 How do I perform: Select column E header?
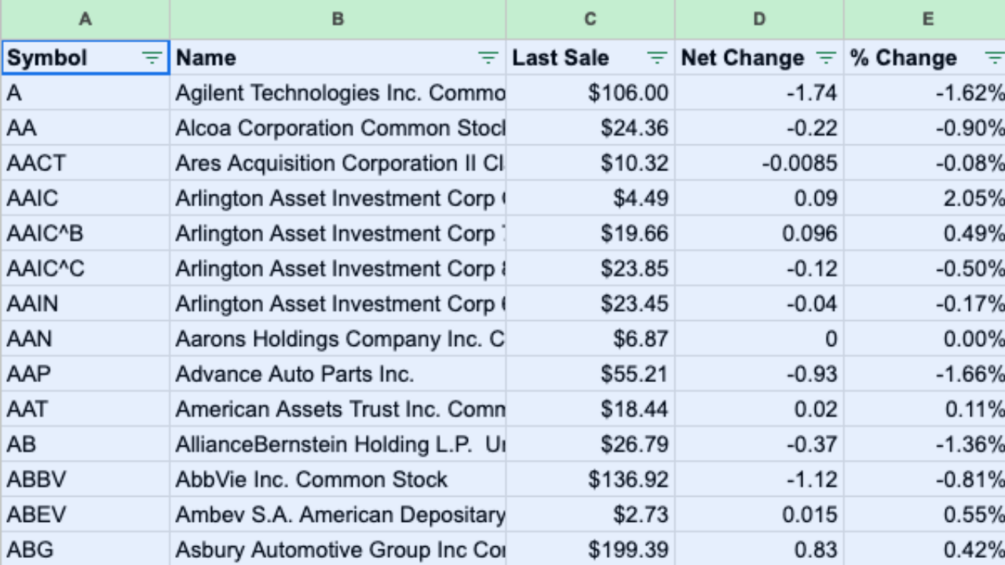[927, 19]
